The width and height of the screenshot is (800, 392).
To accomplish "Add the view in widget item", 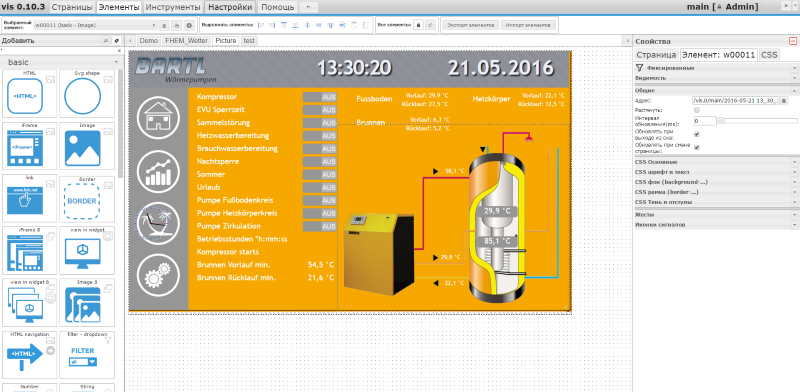I will (87, 251).
